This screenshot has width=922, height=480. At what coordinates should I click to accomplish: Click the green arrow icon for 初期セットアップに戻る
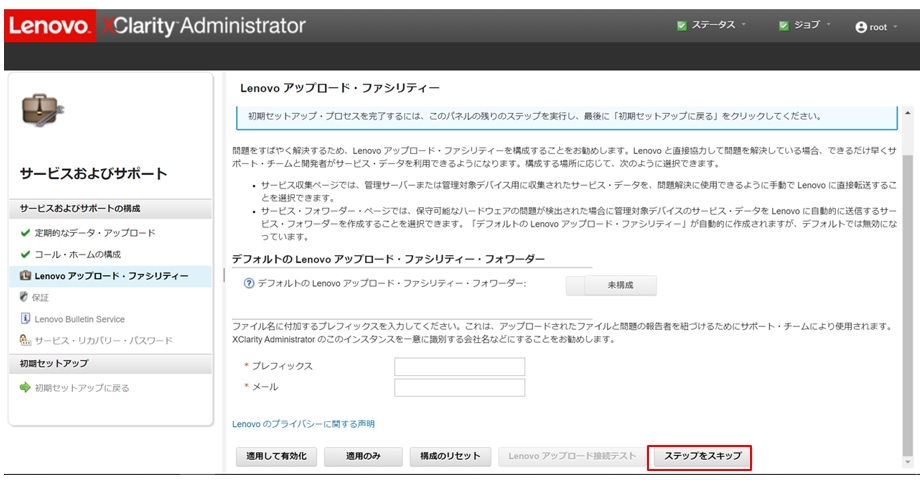[x=25, y=387]
